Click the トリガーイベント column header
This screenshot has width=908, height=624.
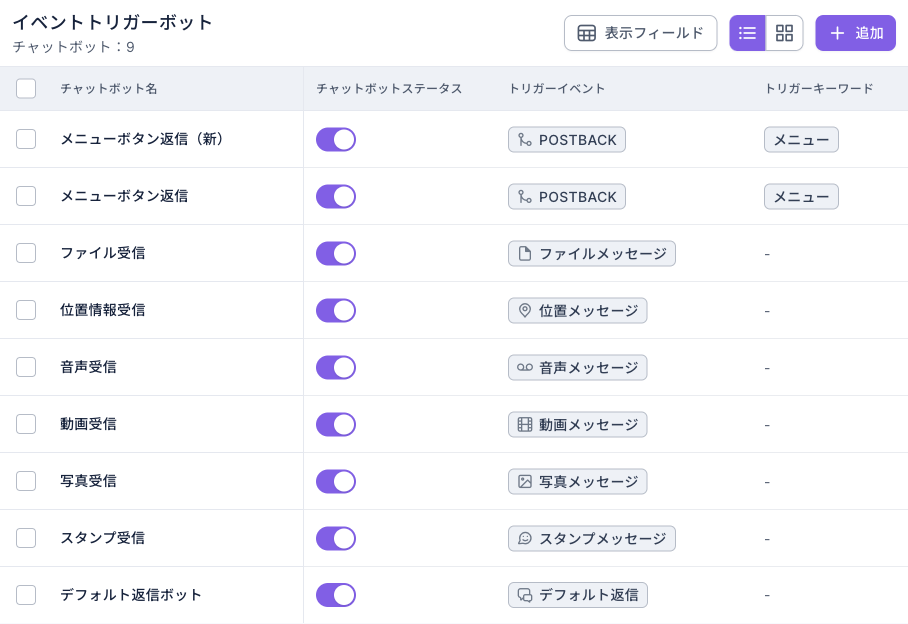pos(556,89)
